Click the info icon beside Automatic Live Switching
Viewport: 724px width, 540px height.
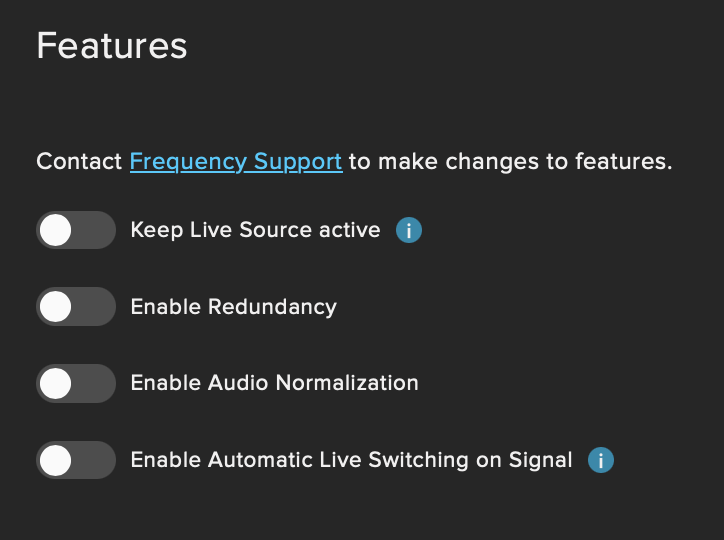tap(601, 461)
